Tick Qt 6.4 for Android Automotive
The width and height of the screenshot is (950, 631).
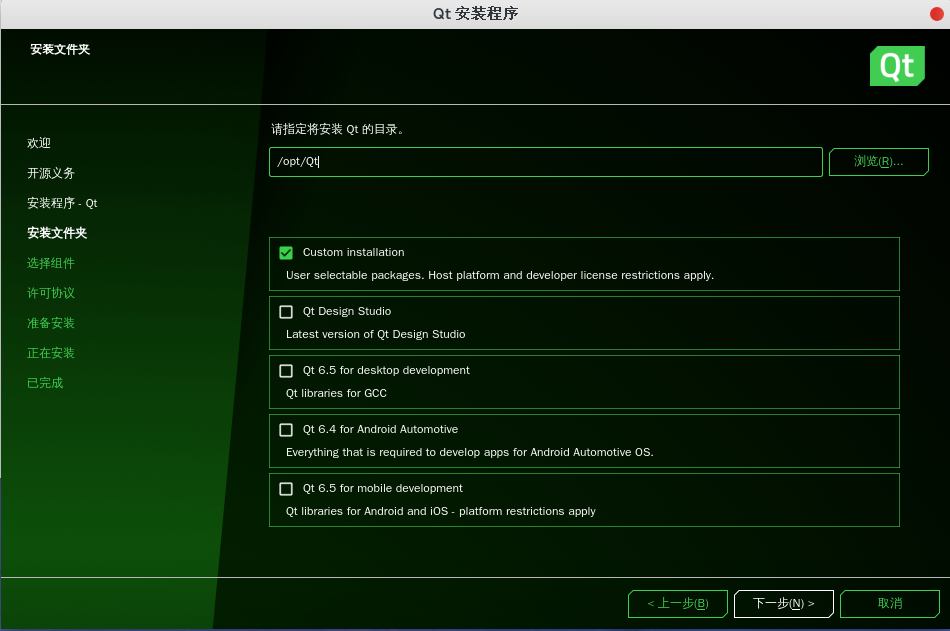[x=286, y=430]
